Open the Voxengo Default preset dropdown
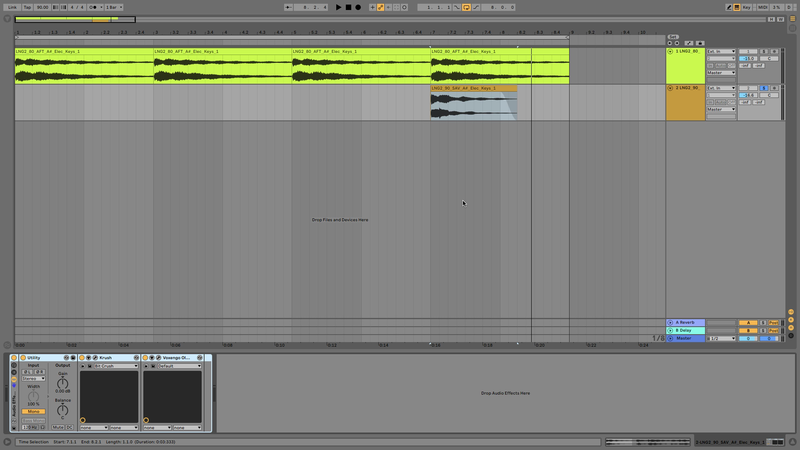Viewport: 800px width, 450px height. click(179, 366)
